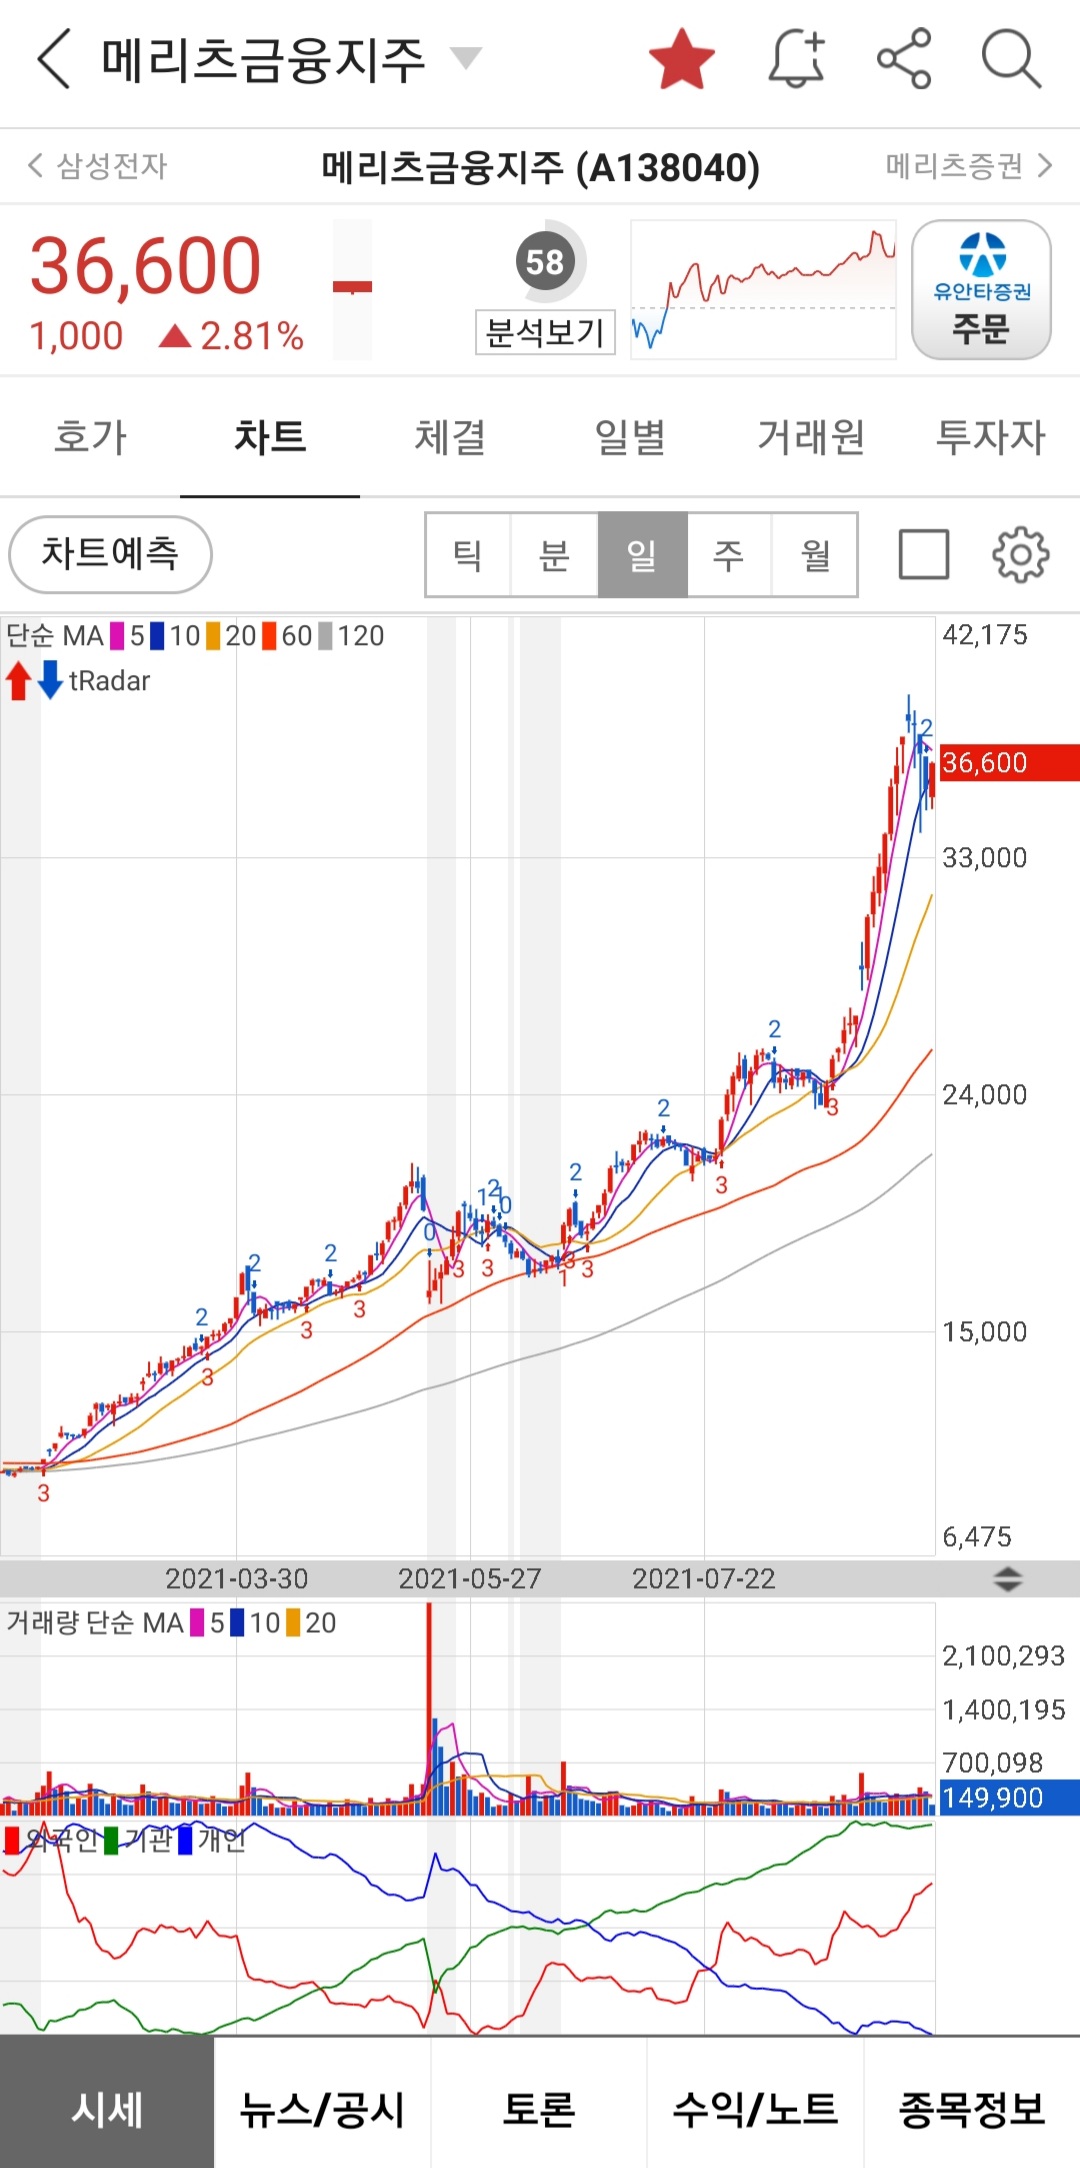The image size is (1080, 2168).
Task: Tap the 메리츠금융지주 (A138040) title
Action: (540, 167)
